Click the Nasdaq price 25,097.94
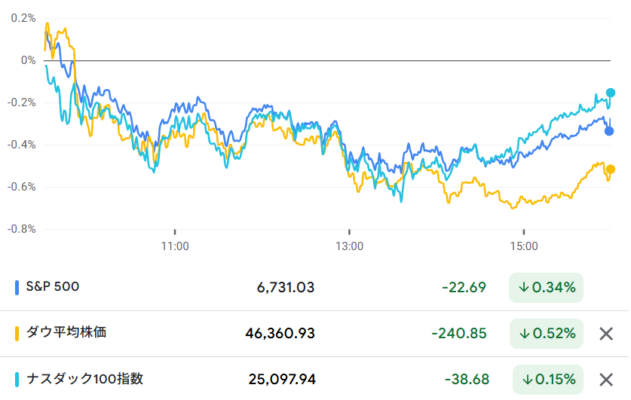The height and width of the screenshot is (400, 631). [281, 380]
